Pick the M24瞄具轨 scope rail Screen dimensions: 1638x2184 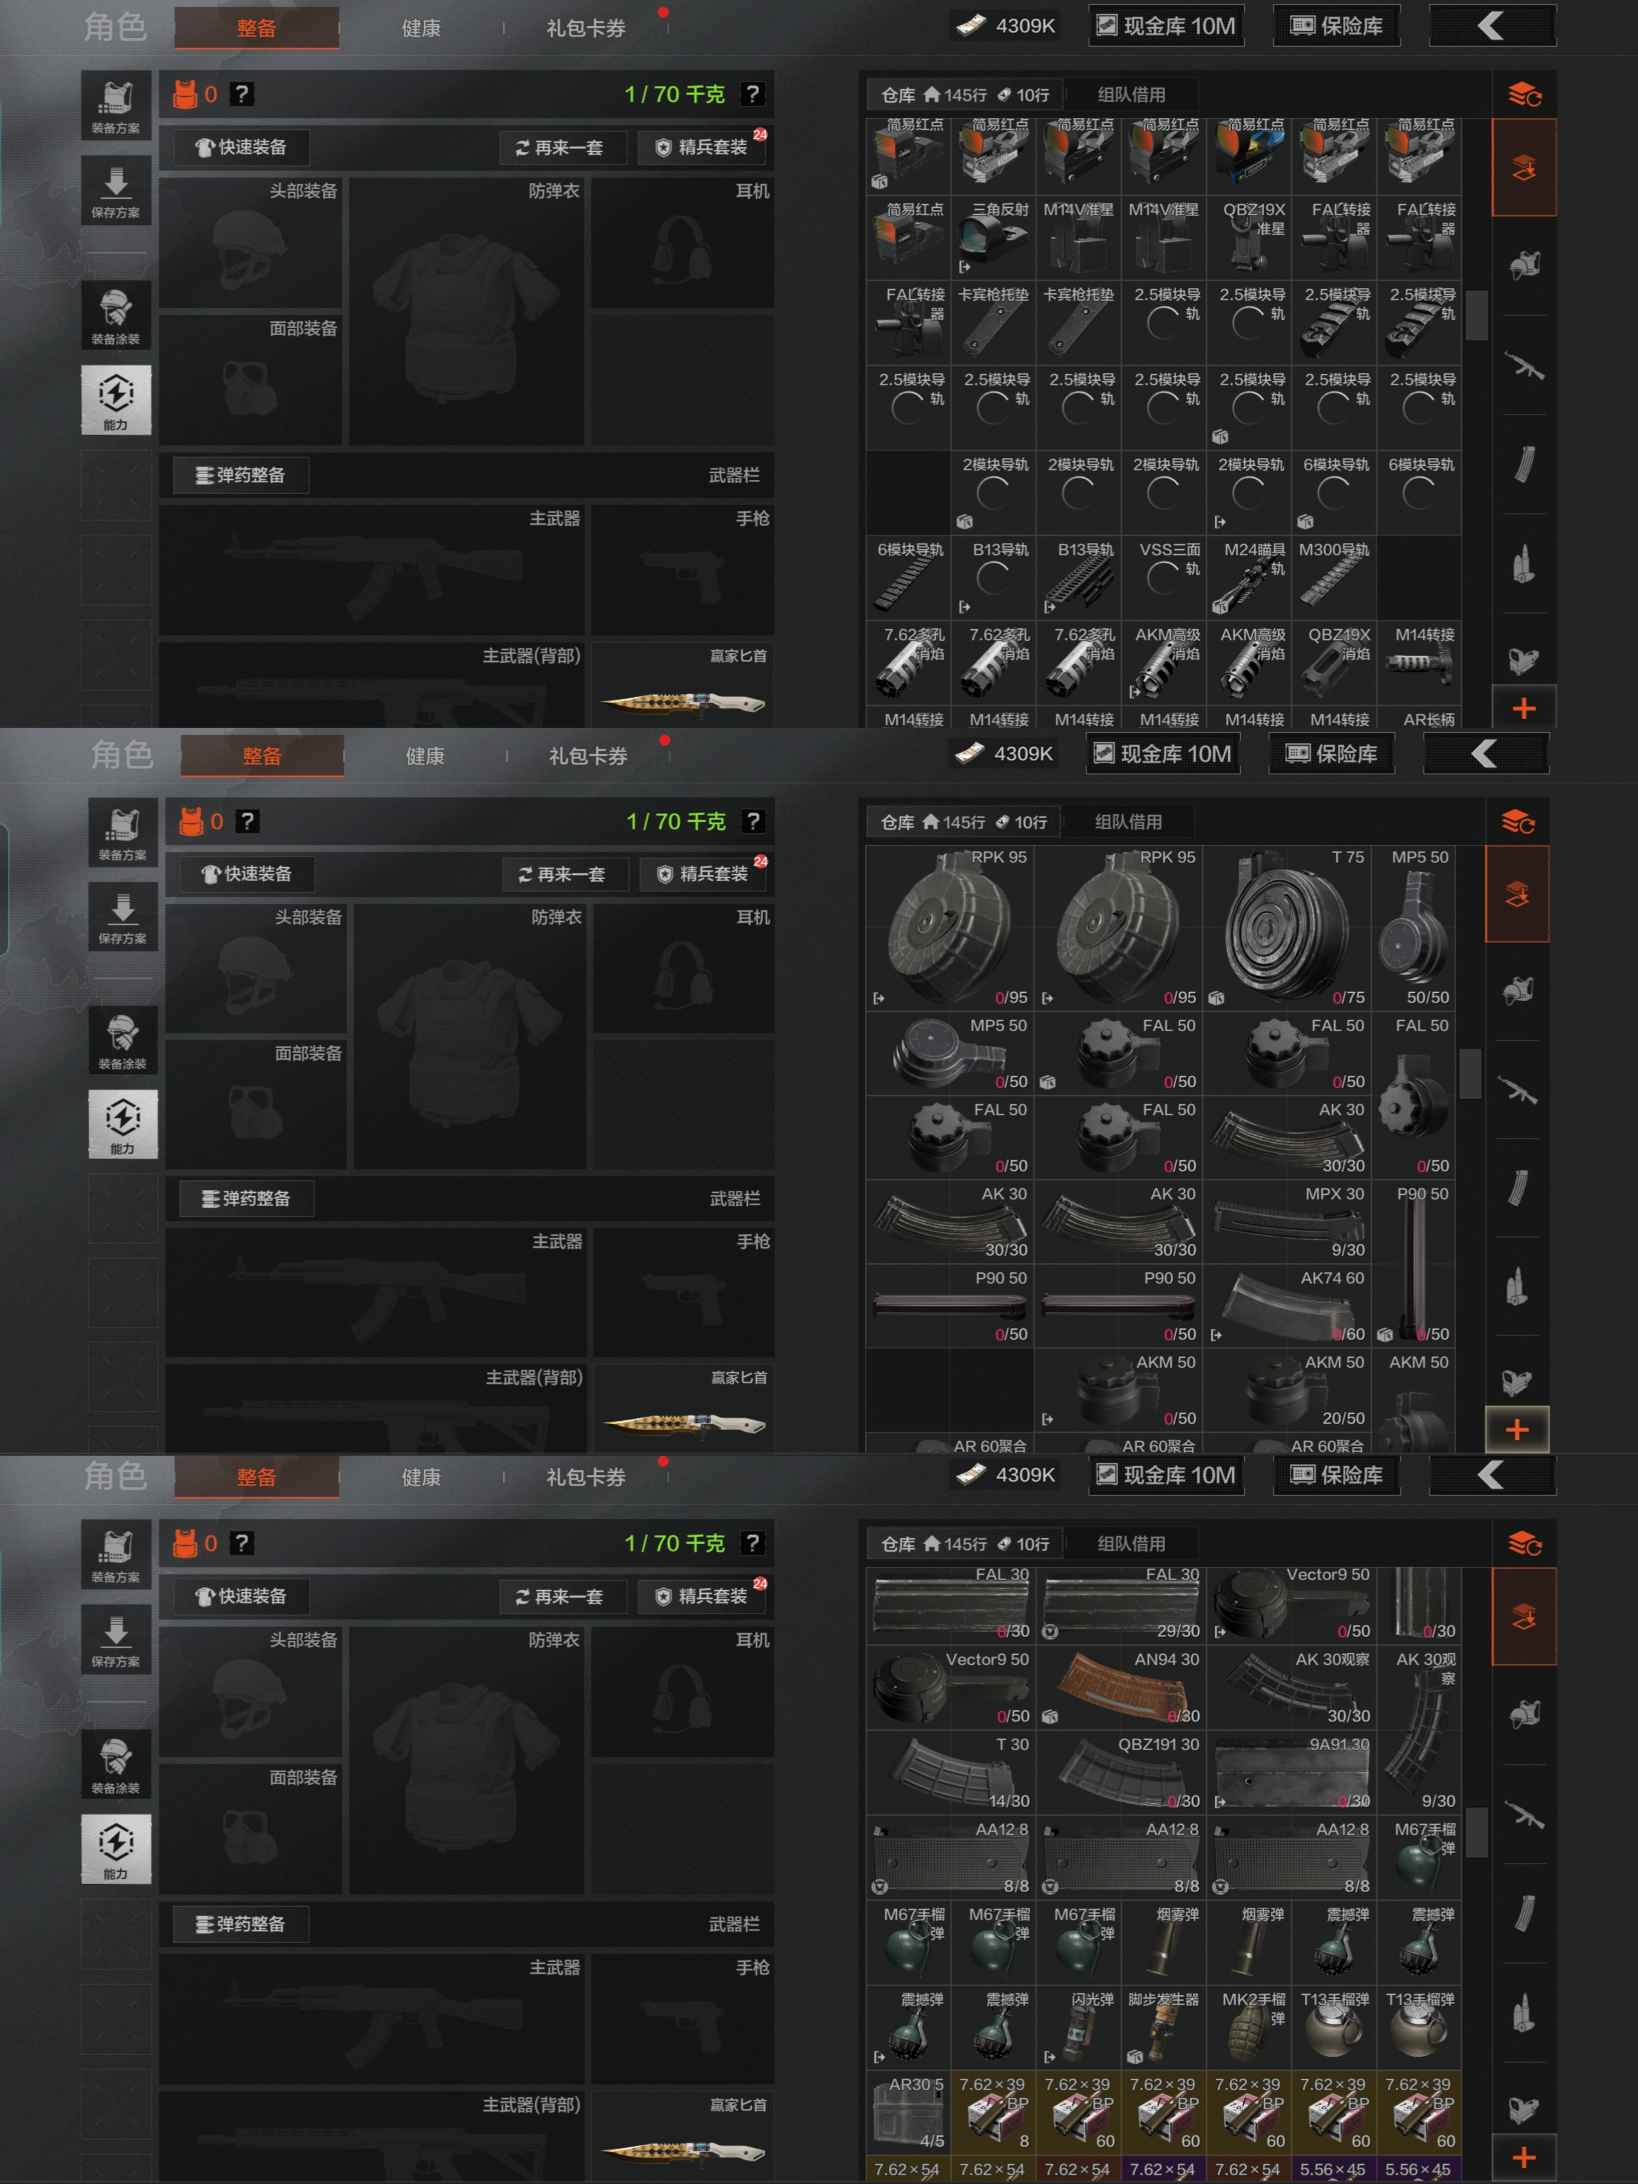pyautogui.click(x=1248, y=577)
